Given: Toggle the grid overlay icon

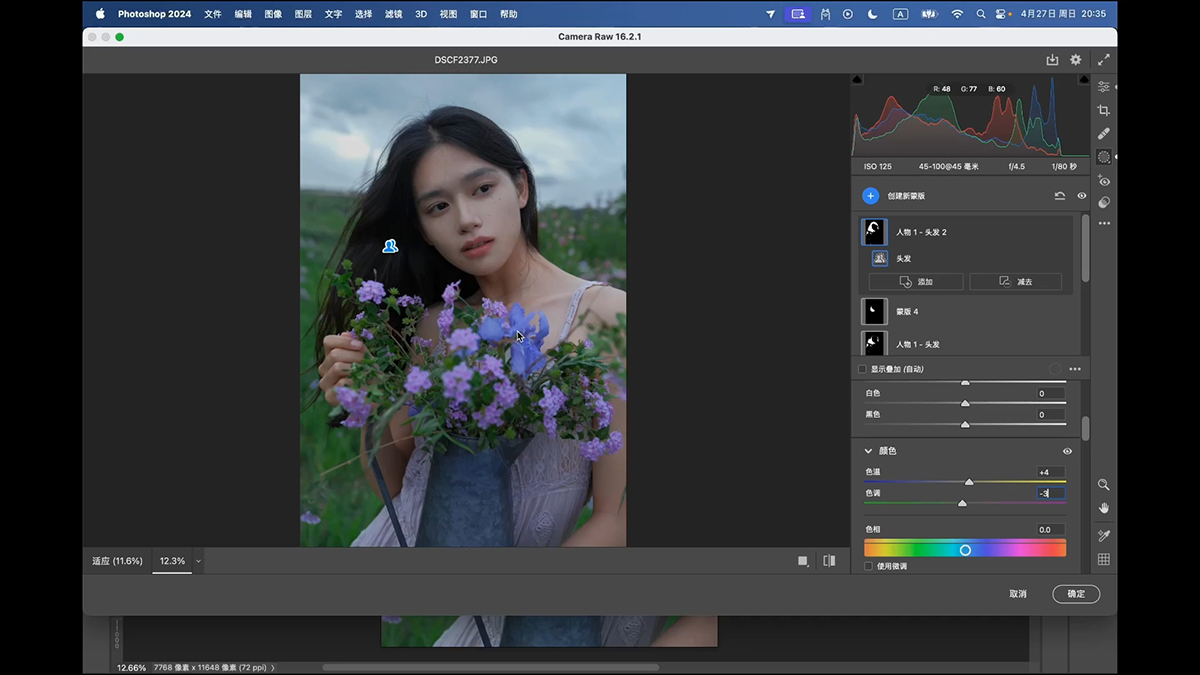Looking at the screenshot, I should (1104, 560).
